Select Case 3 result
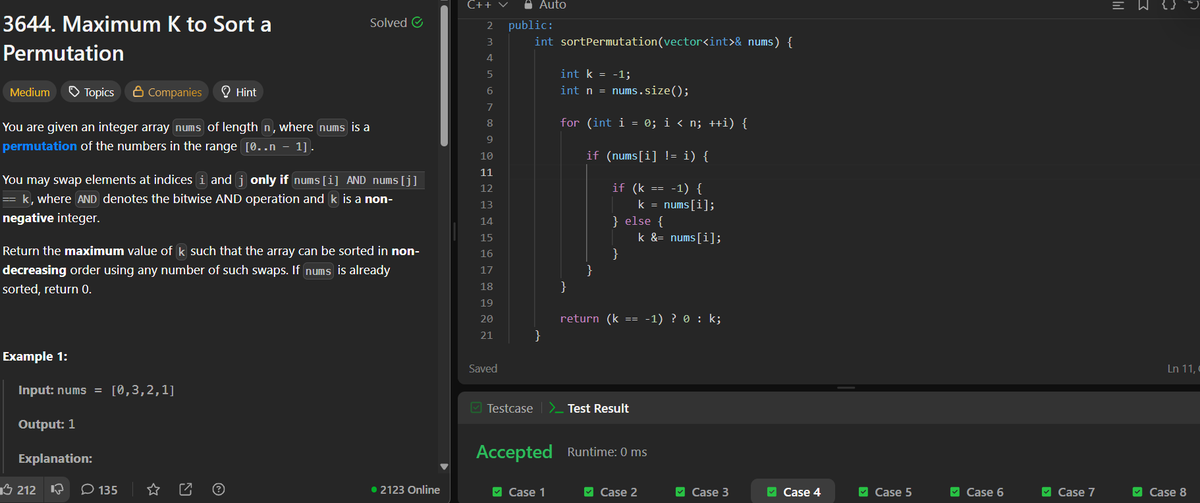 click(x=703, y=491)
